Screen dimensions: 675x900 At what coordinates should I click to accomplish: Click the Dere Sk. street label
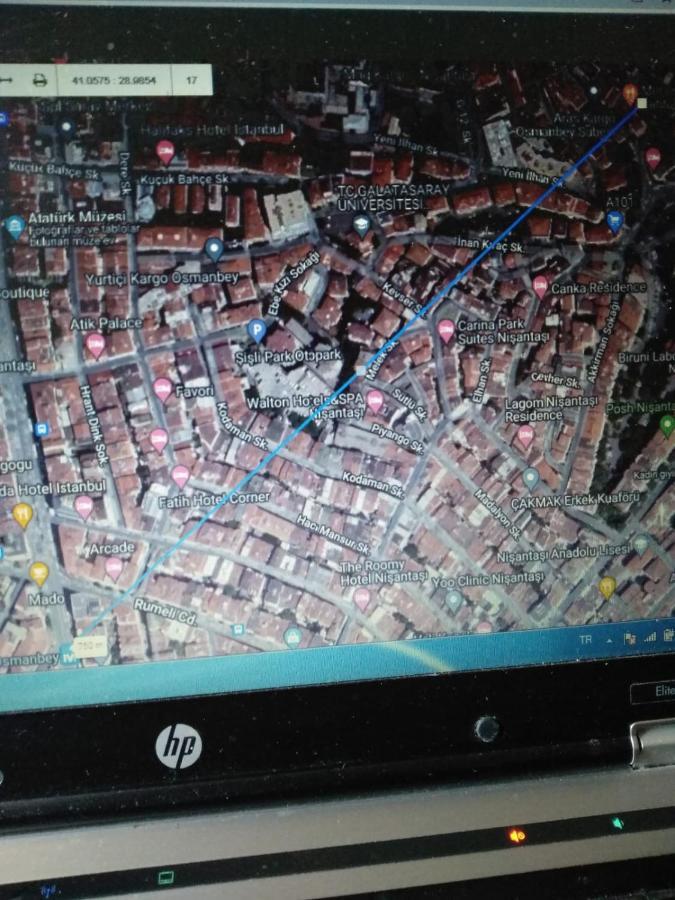tap(125, 172)
